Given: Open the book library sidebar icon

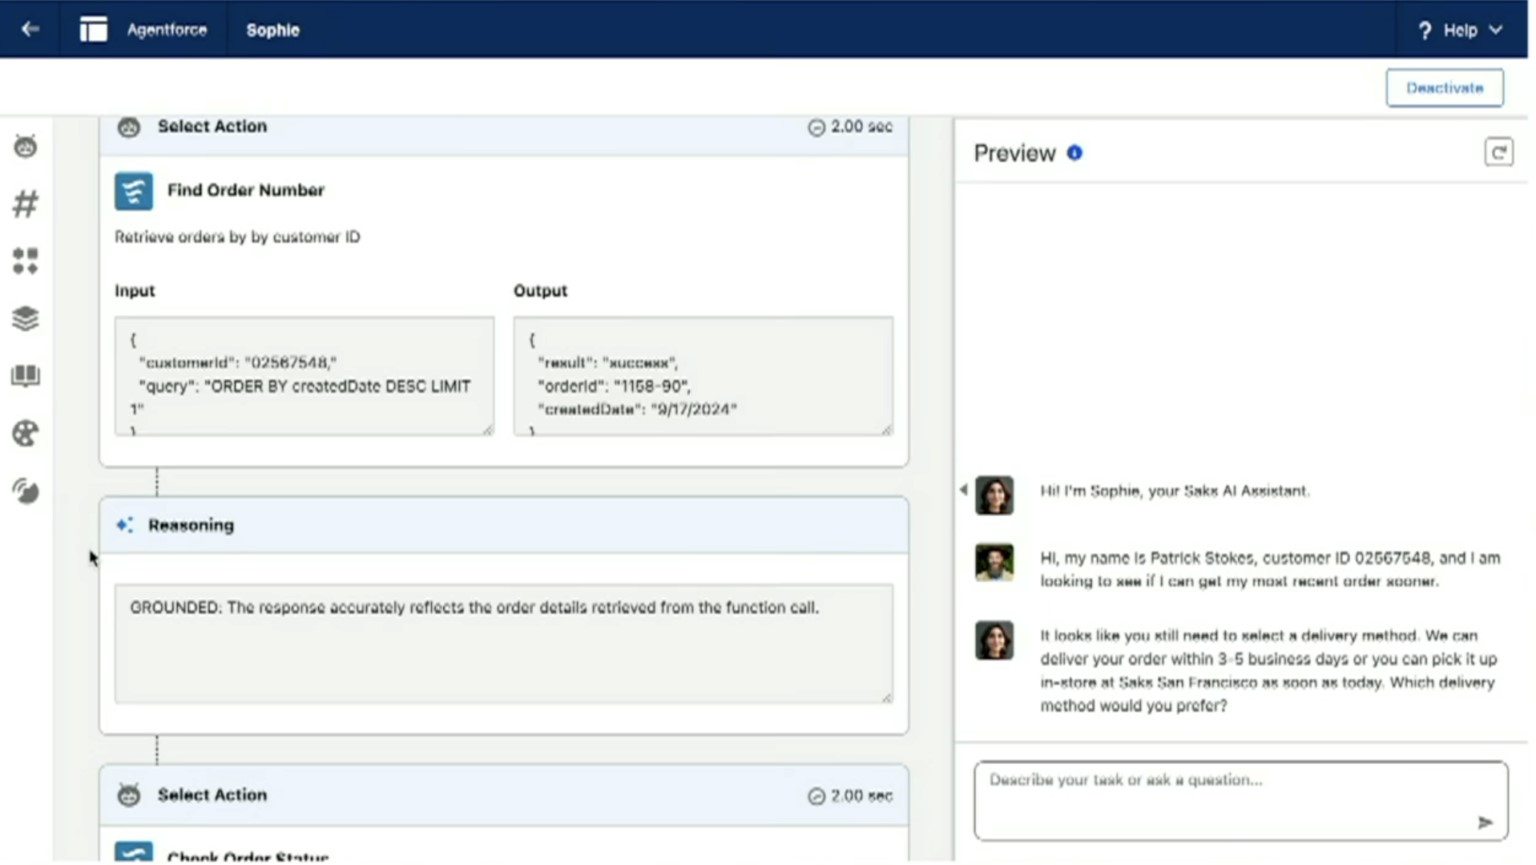Looking at the screenshot, I should [25, 375].
